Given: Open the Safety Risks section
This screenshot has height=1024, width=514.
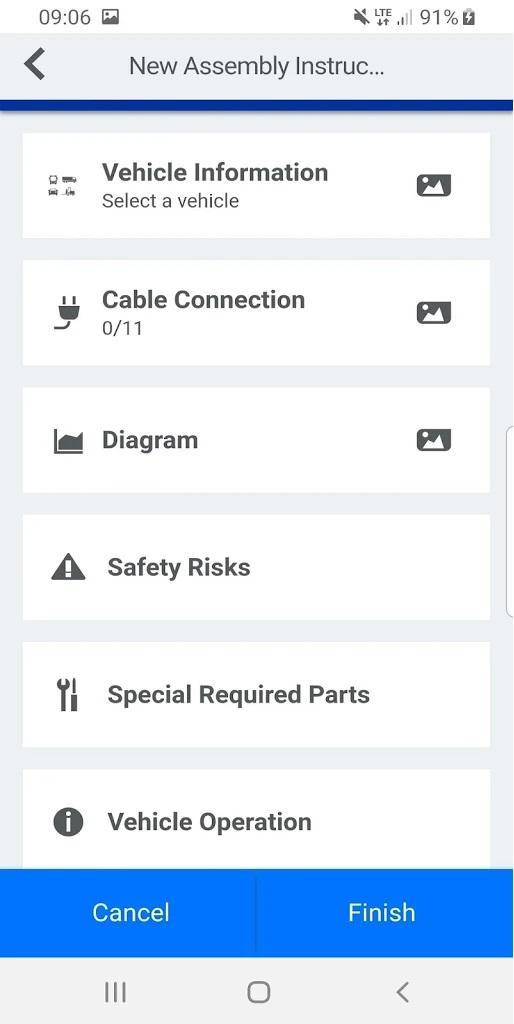Looking at the screenshot, I should click(256, 567).
